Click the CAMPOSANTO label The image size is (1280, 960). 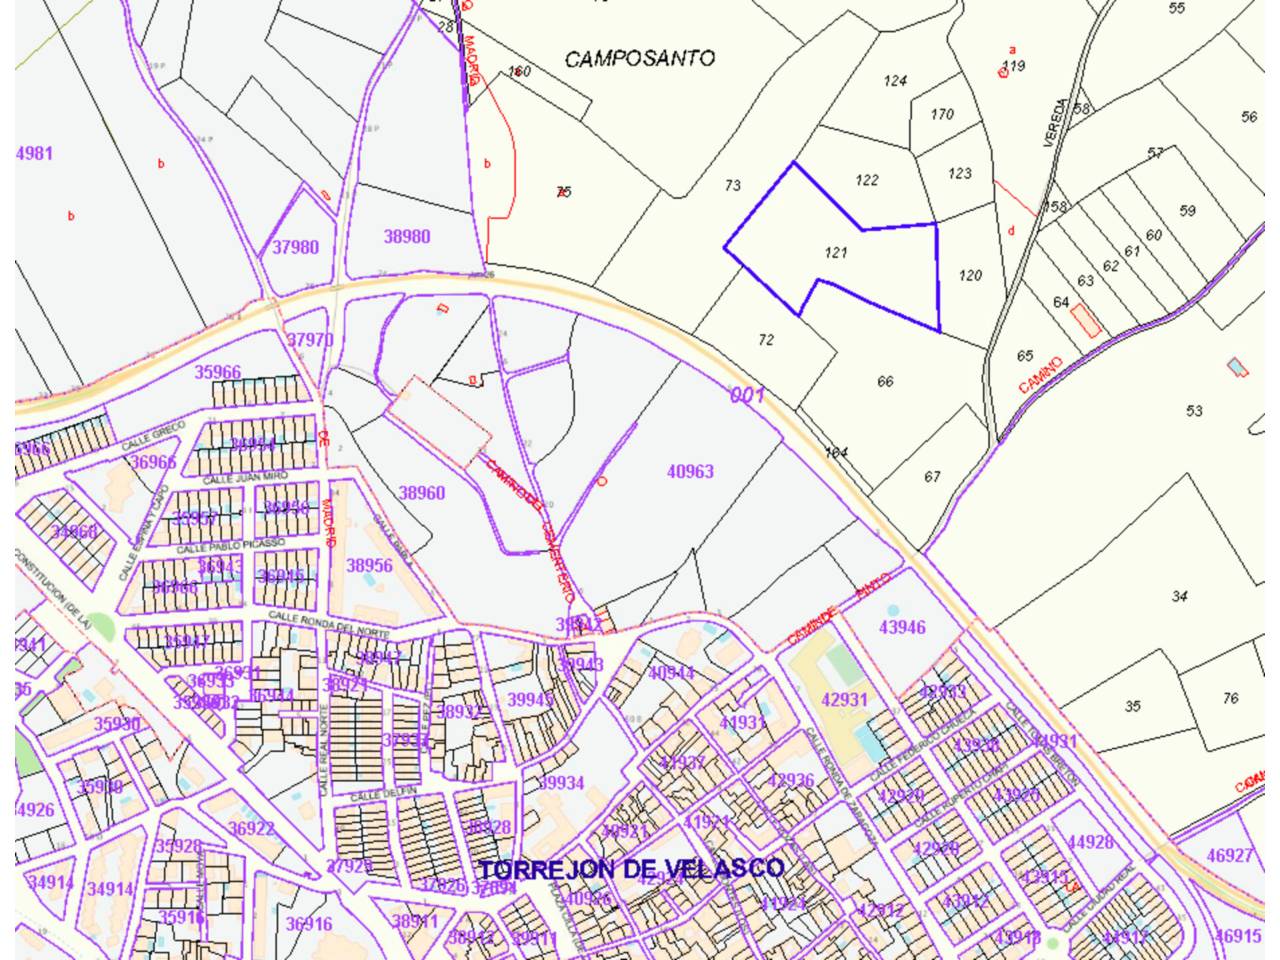640,58
